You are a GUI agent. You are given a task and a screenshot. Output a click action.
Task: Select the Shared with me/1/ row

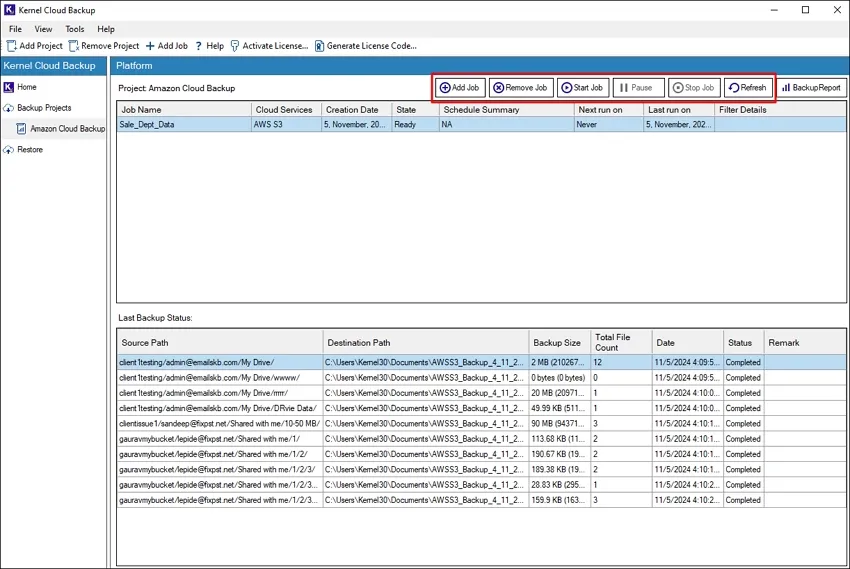point(481,439)
